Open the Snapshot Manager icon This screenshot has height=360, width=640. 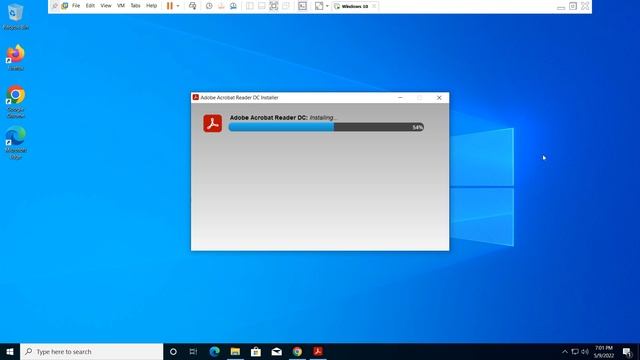pyautogui.click(x=233, y=6)
